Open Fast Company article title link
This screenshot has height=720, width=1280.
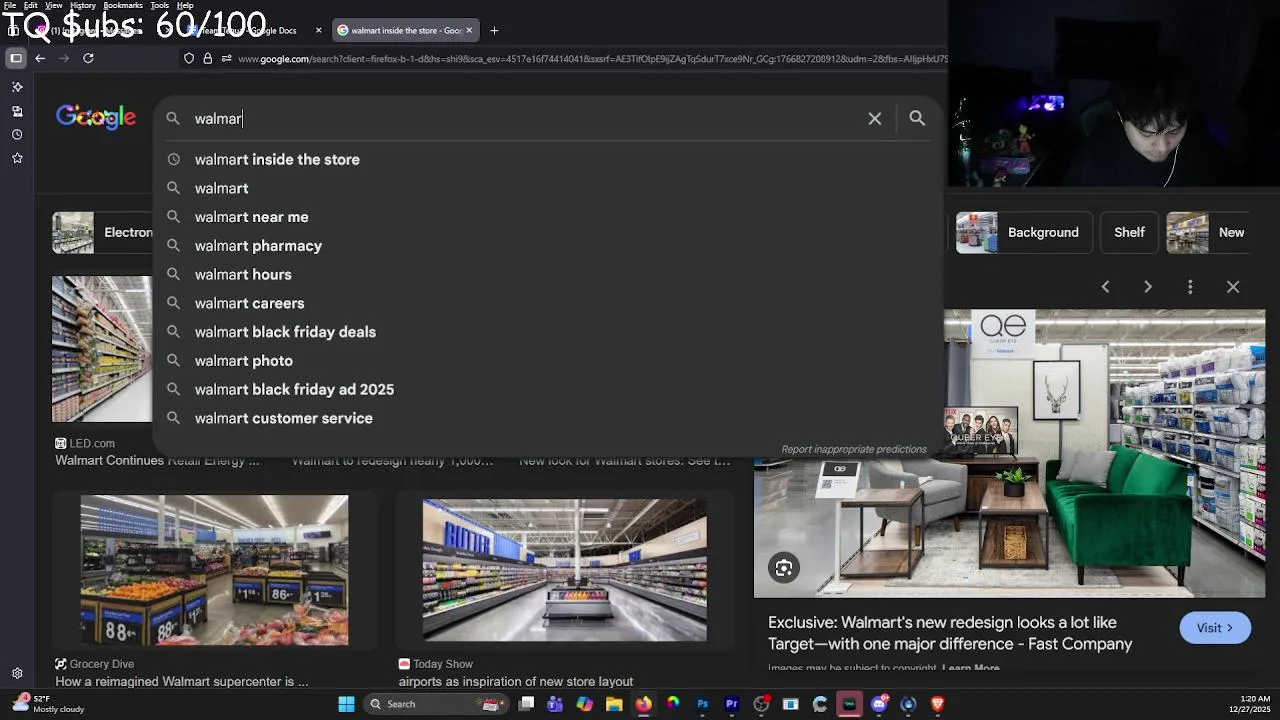[x=950, y=633]
